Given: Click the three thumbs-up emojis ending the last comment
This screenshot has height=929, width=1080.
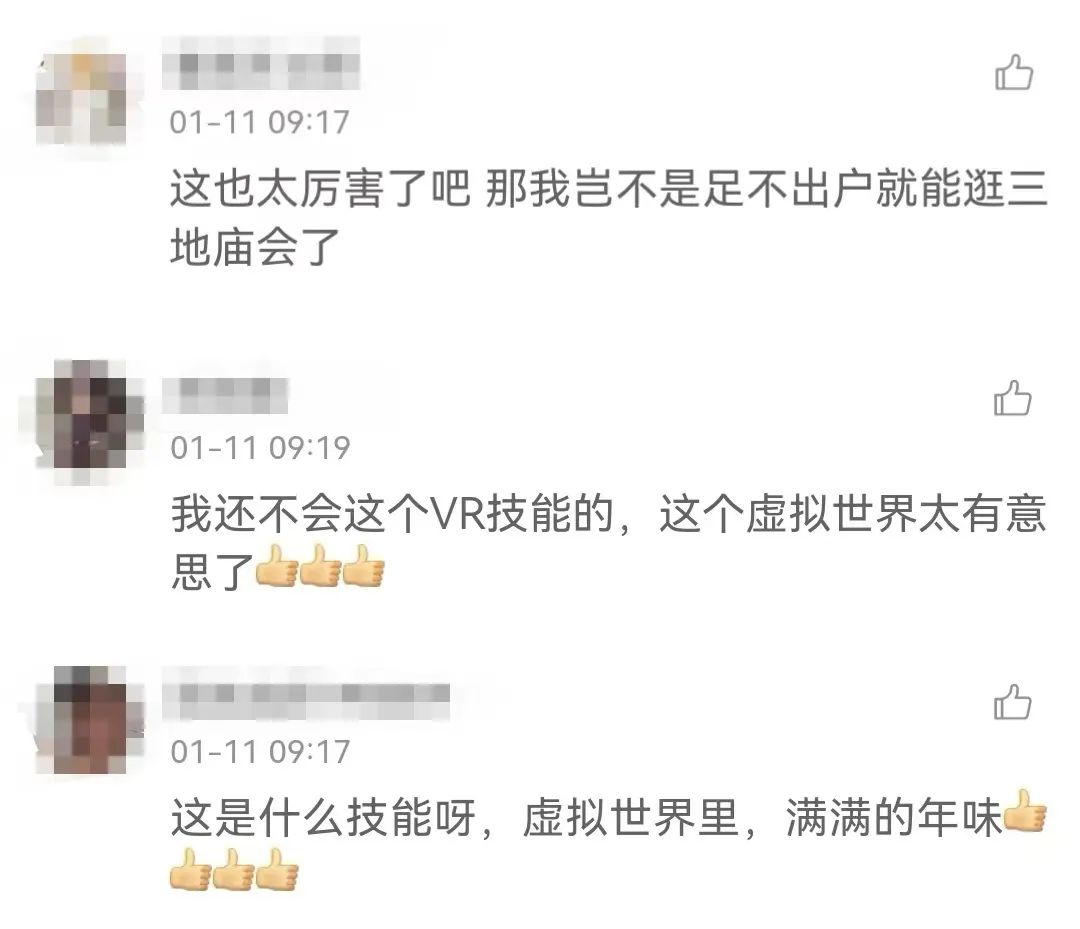Looking at the screenshot, I should coord(234,869).
